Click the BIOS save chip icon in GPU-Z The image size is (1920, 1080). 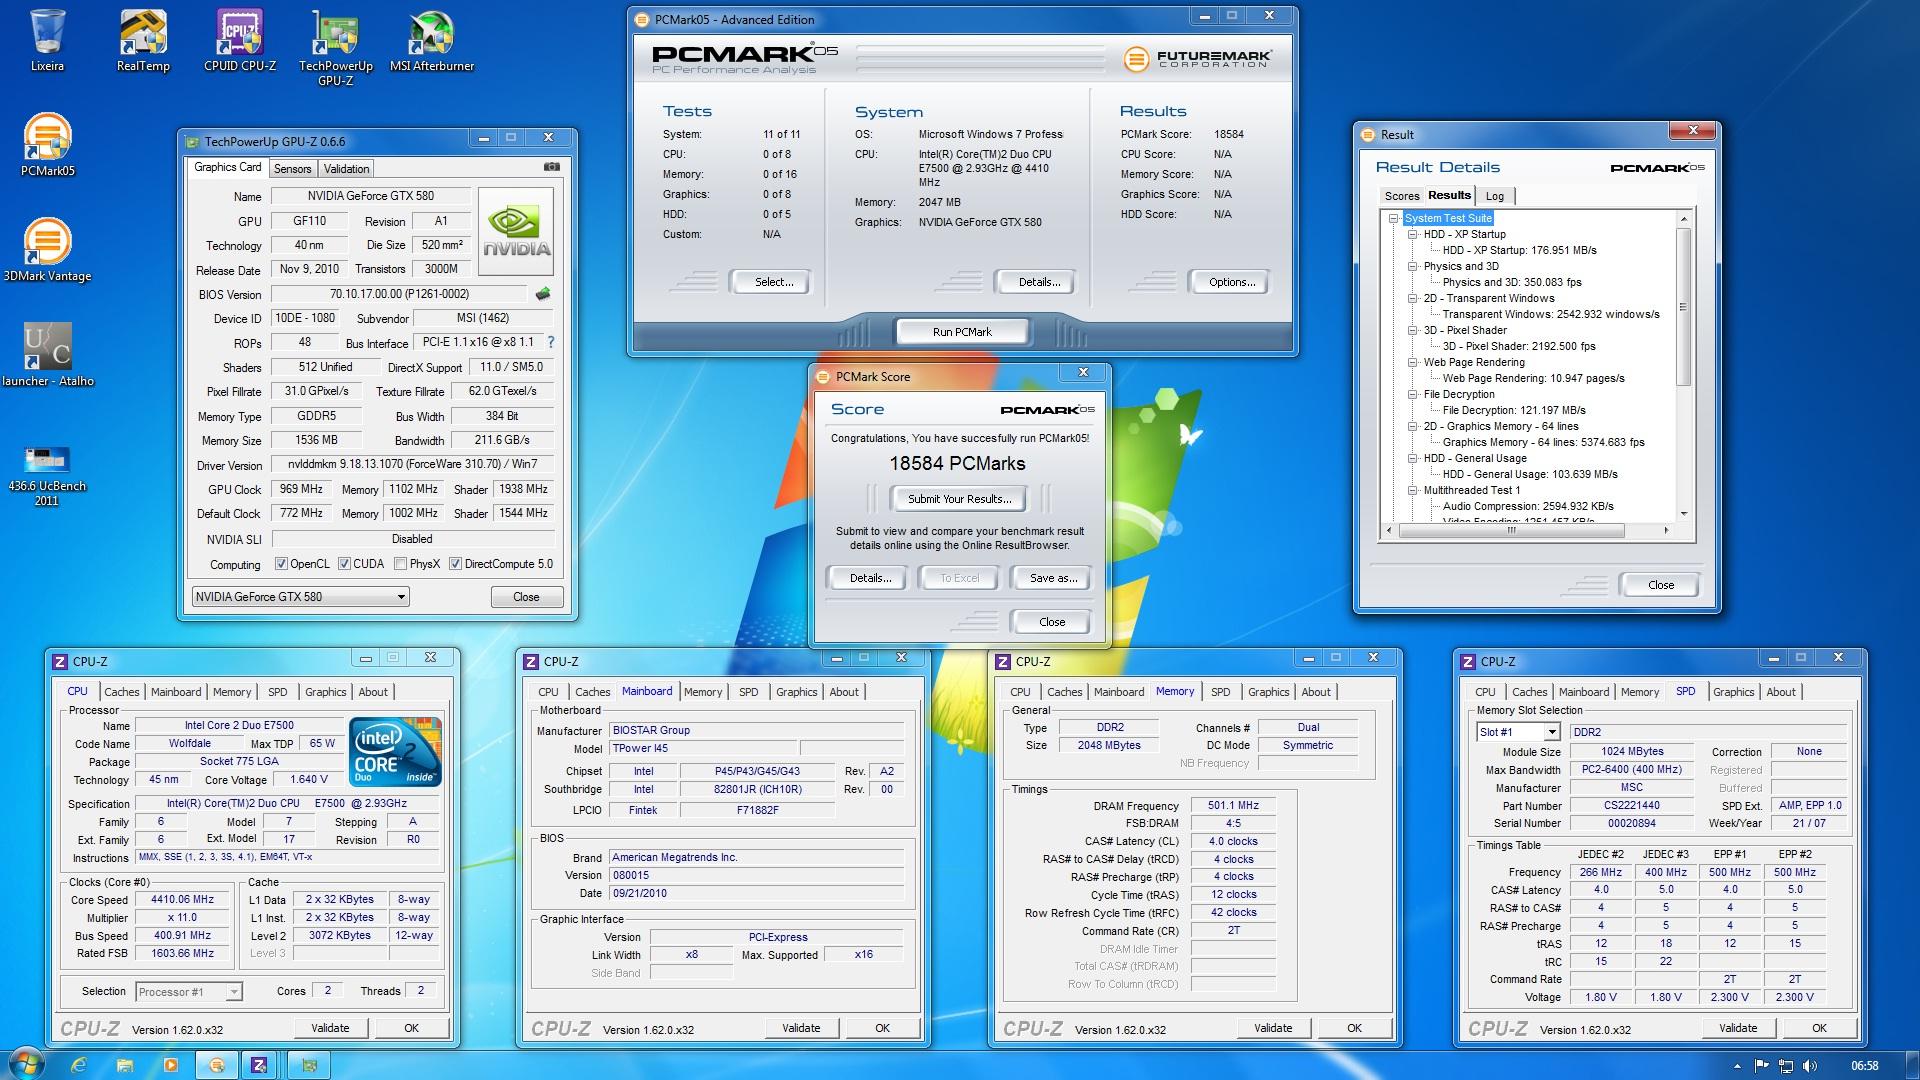pyautogui.click(x=542, y=294)
